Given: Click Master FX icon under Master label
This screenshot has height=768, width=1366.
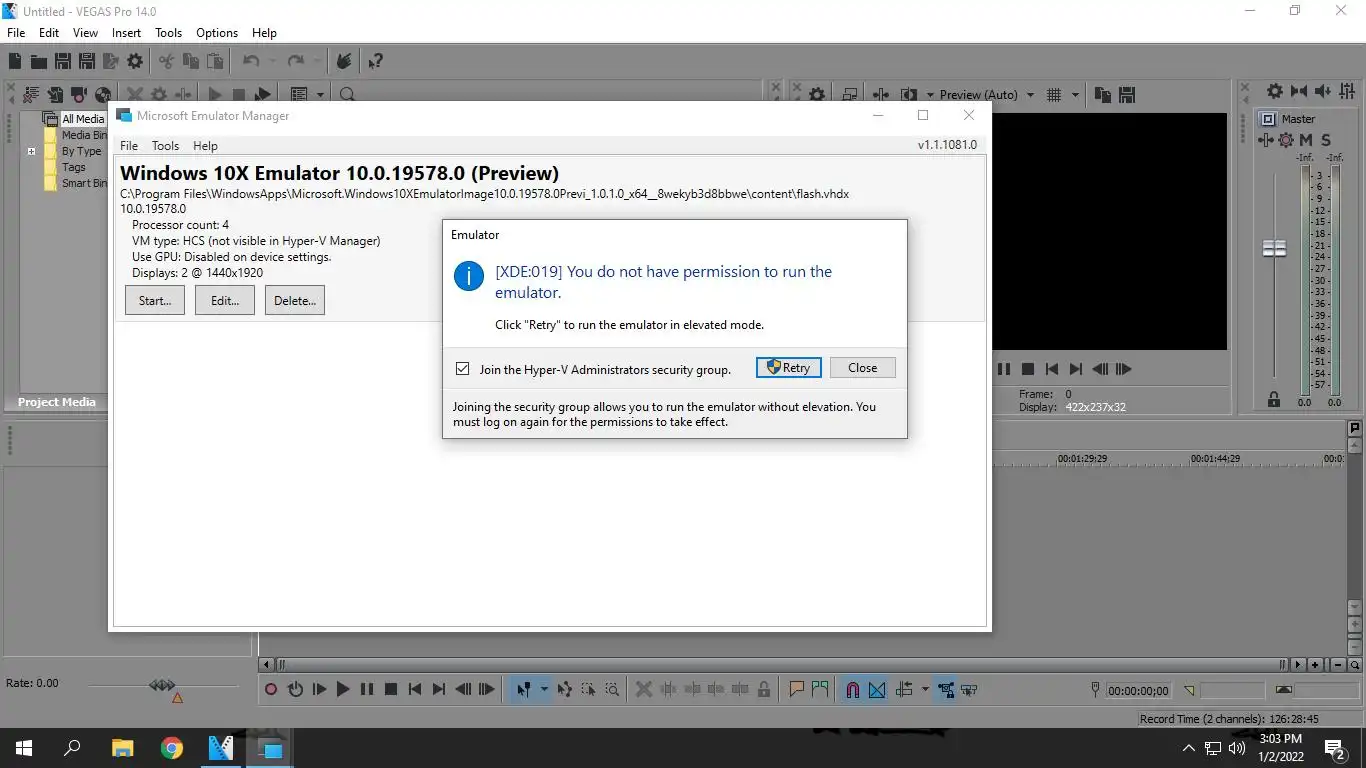Looking at the screenshot, I should tap(1266, 140).
